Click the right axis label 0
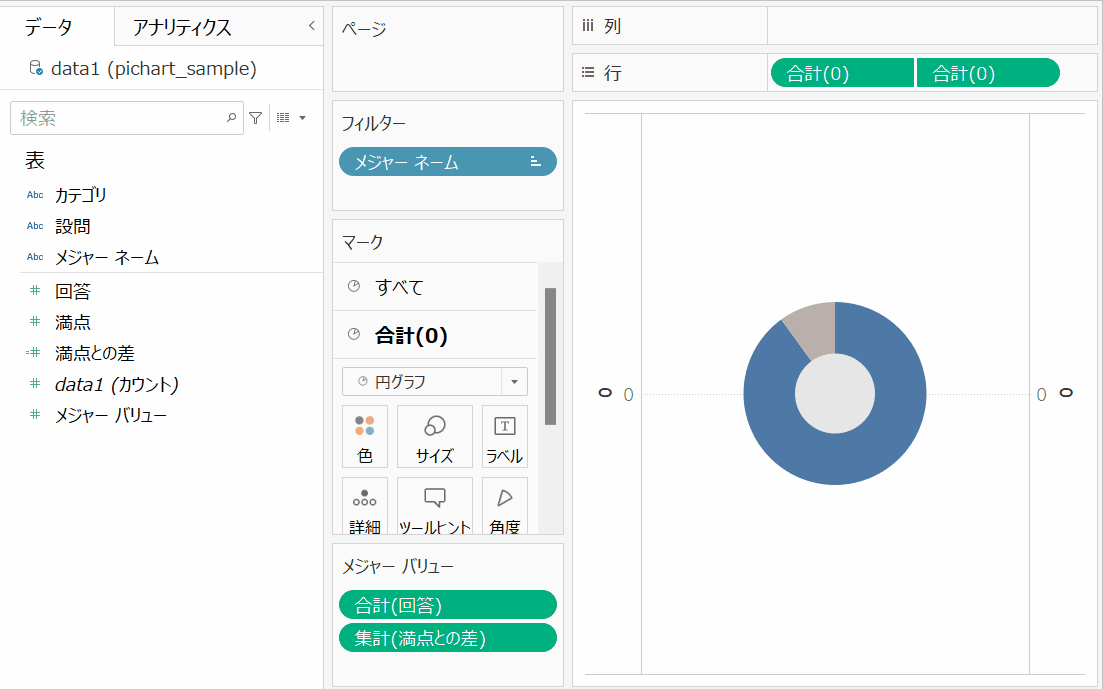 click(1042, 394)
